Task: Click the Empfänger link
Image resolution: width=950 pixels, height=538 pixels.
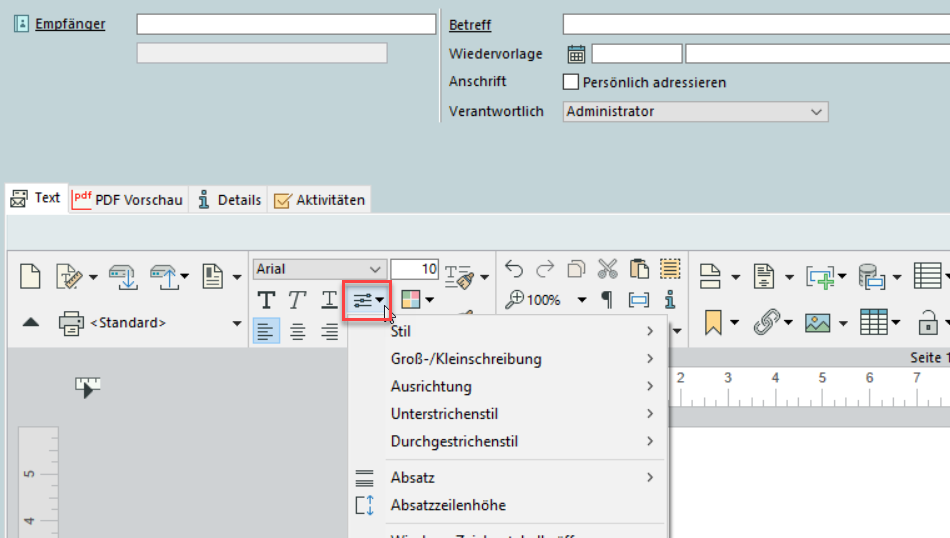Action: 70,24
